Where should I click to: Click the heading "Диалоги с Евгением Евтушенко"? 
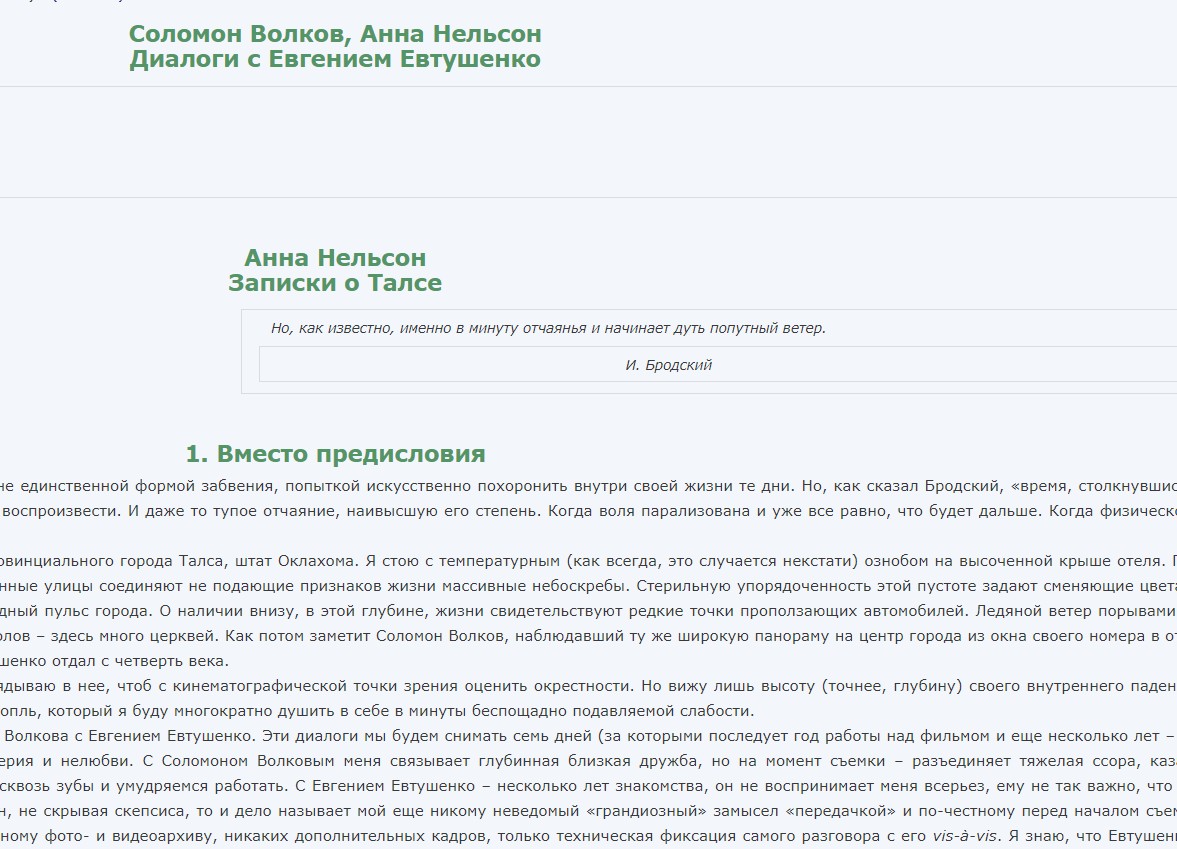pyautogui.click(x=335, y=59)
